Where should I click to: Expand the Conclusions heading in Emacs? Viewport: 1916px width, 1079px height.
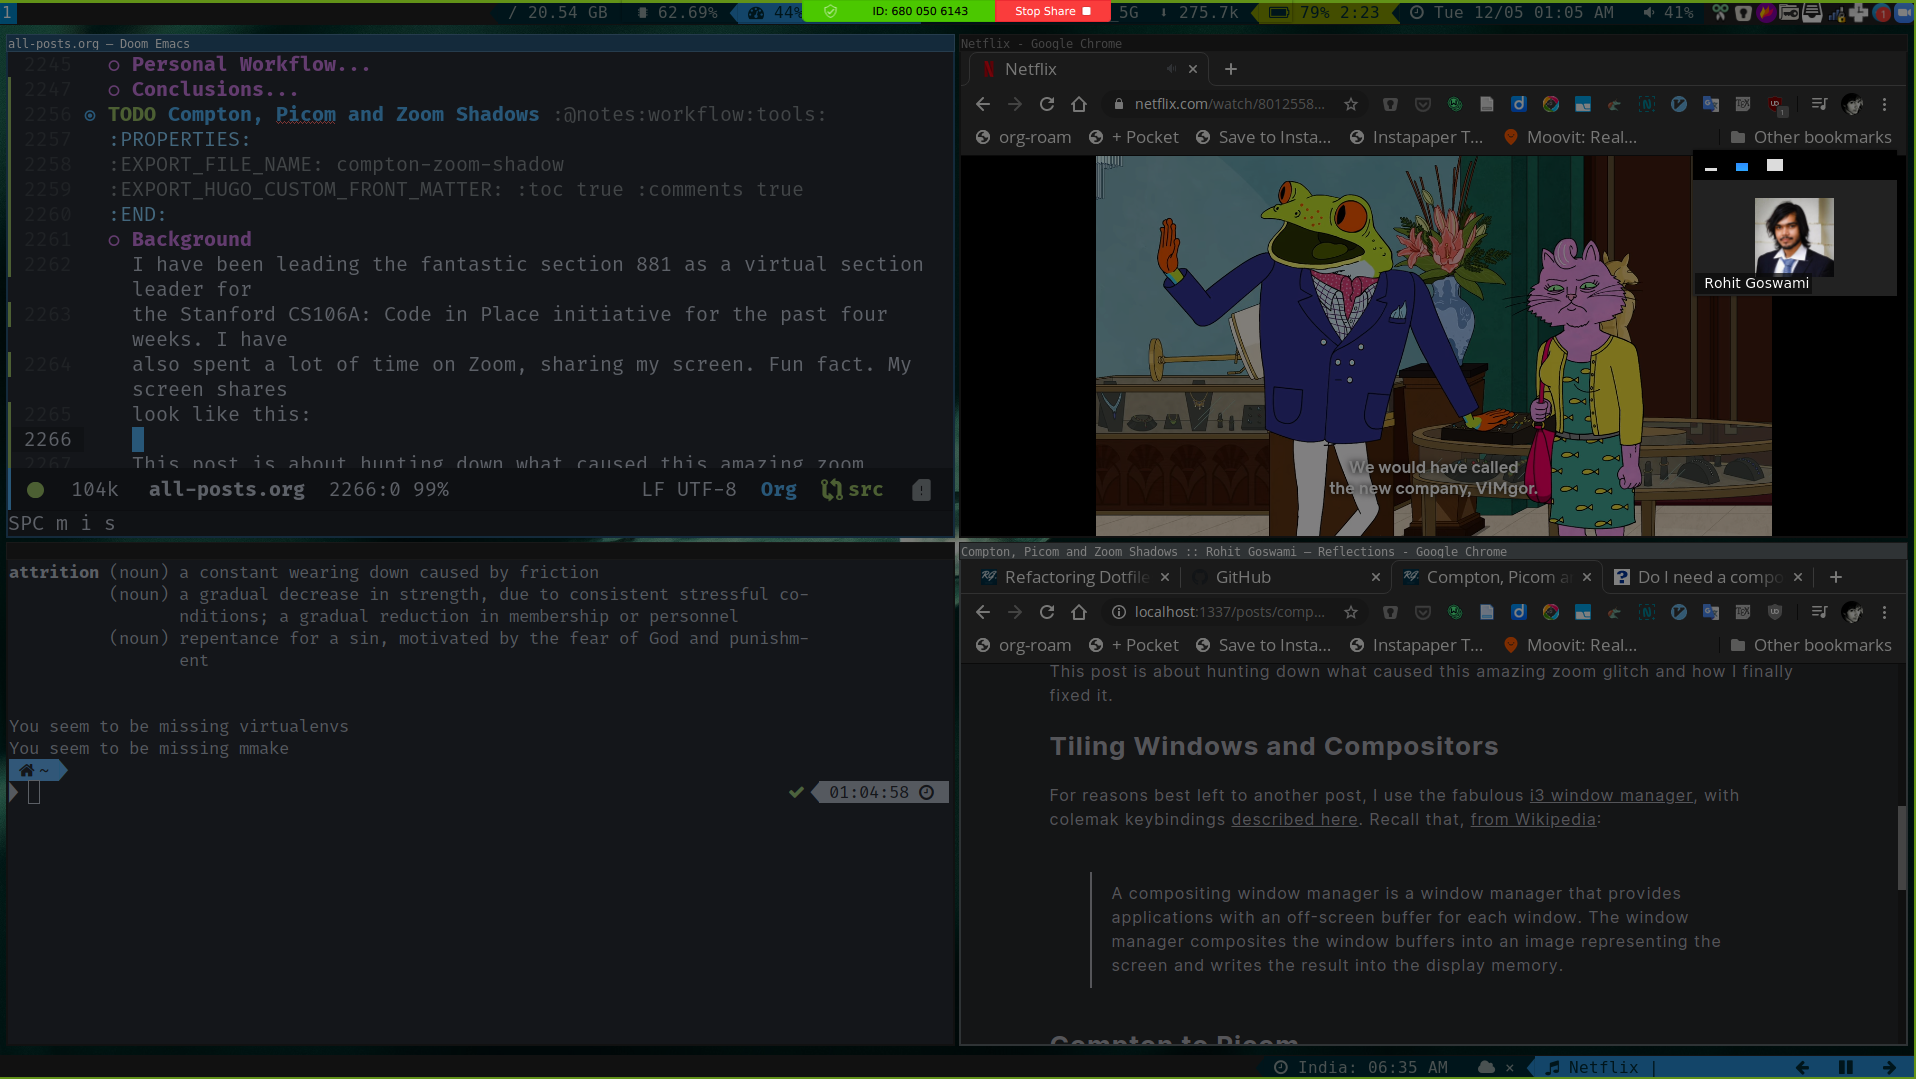215,89
